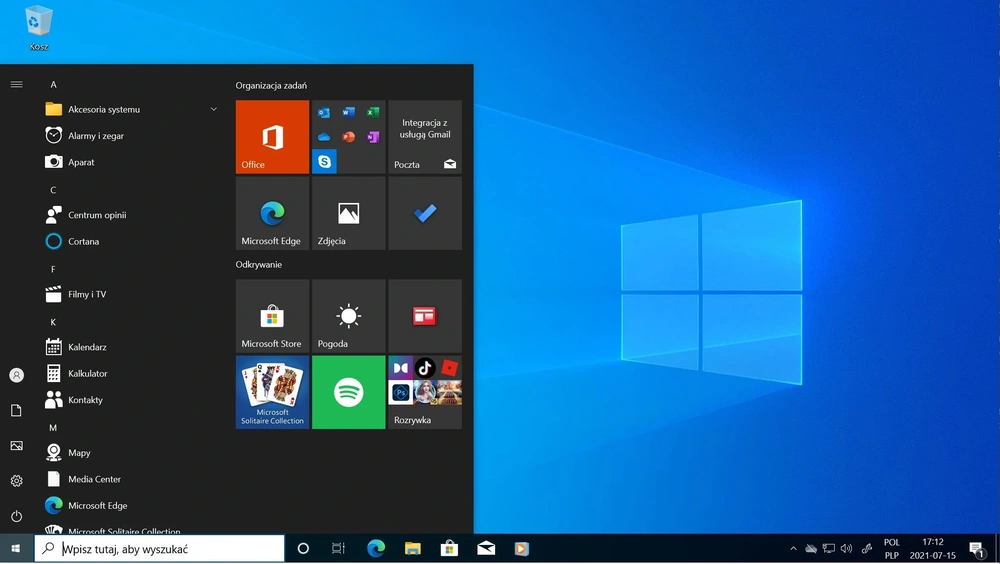Image resolution: width=1000 pixels, height=564 pixels.
Task: Open the volume control in tray
Action: point(846,549)
